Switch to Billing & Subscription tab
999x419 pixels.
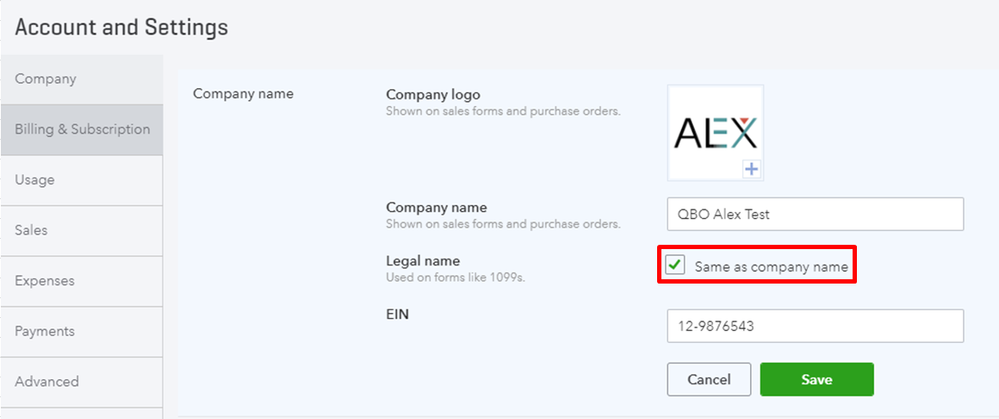click(82, 129)
